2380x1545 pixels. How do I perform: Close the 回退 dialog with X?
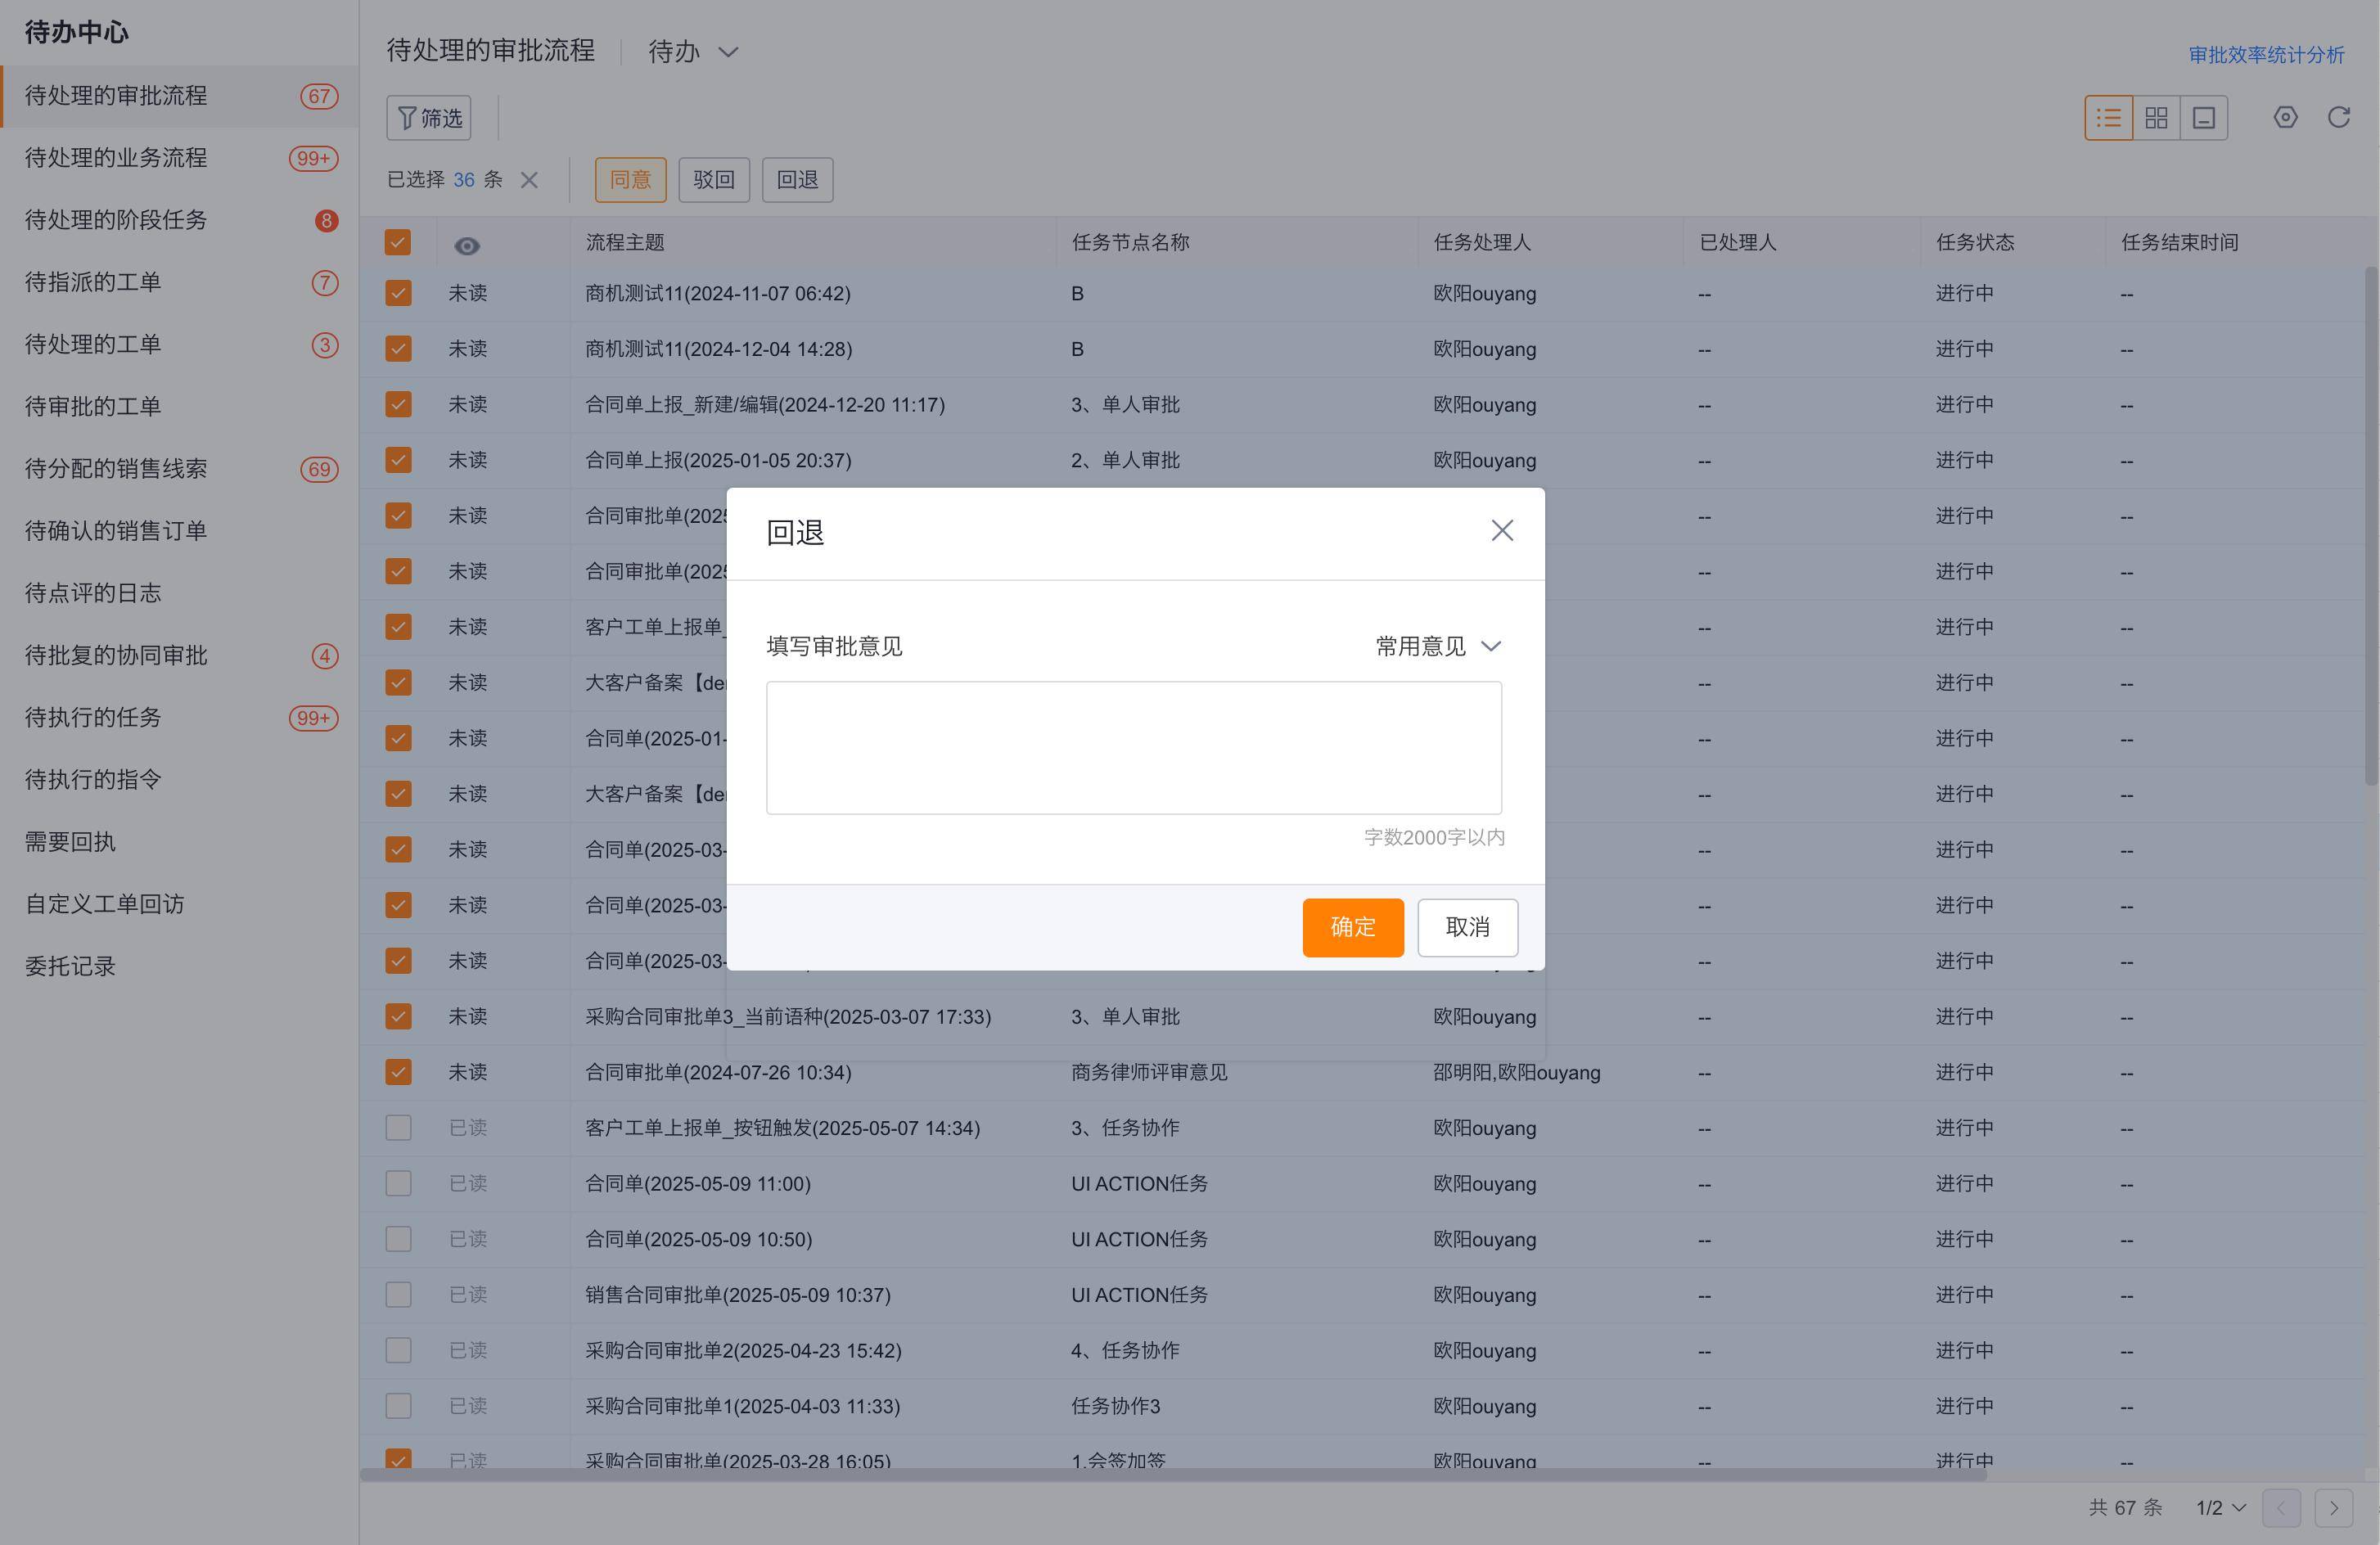coord(1501,531)
